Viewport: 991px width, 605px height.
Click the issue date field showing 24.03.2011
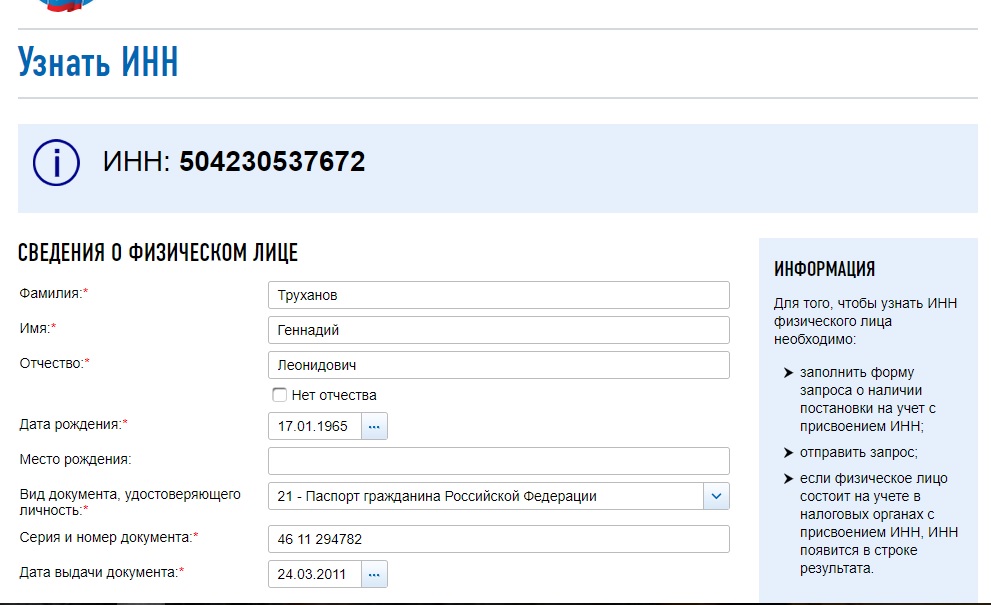click(x=314, y=574)
